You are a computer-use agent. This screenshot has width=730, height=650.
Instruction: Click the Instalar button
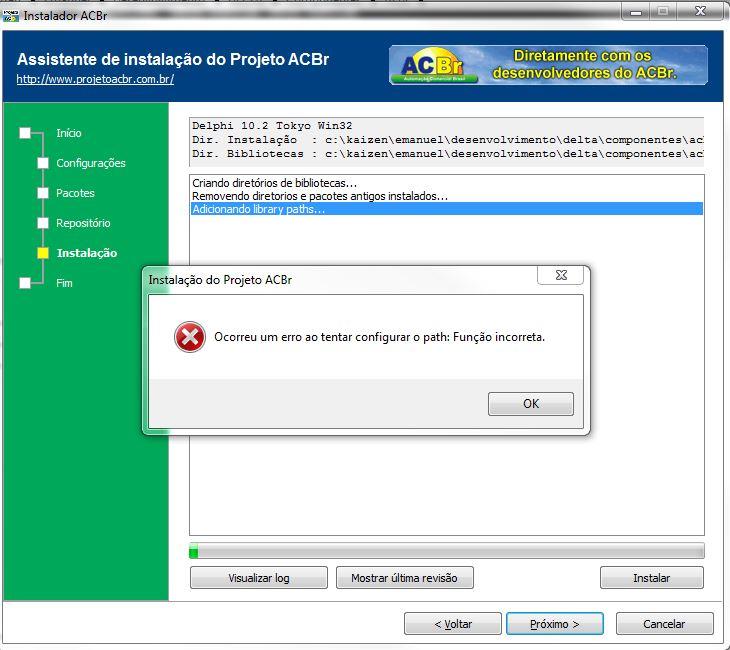coord(652,578)
